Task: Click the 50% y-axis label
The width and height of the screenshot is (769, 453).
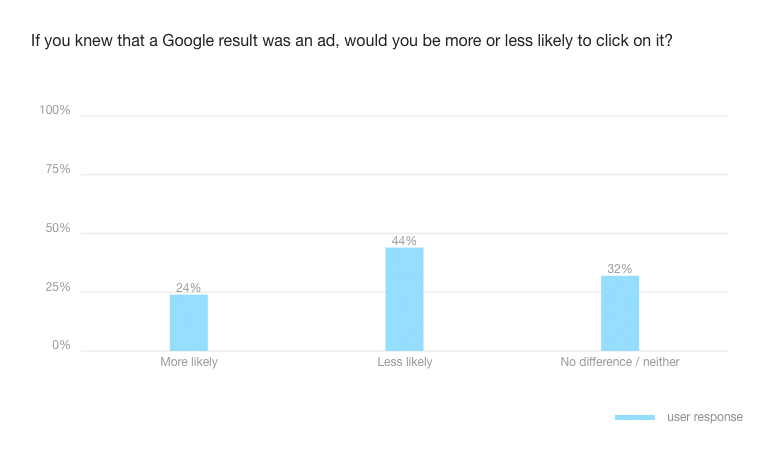Action: click(x=58, y=228)
